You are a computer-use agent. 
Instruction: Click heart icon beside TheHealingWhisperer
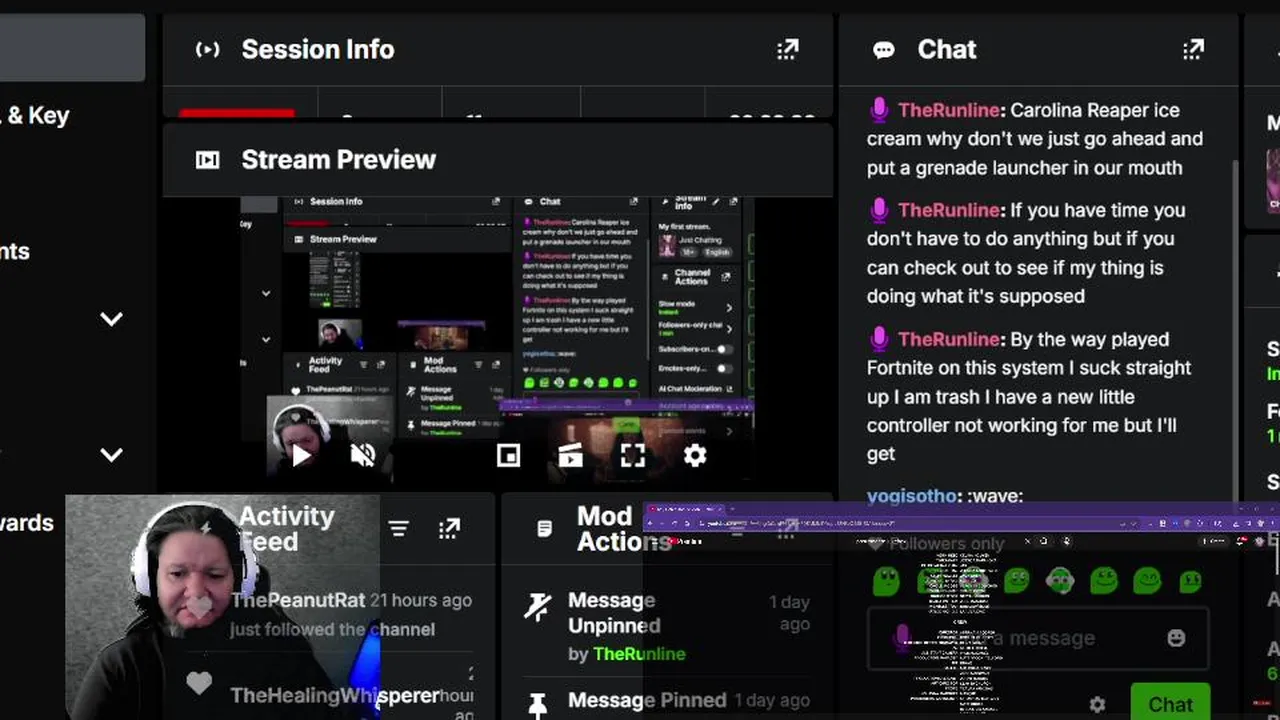click(x=199, y=683)
